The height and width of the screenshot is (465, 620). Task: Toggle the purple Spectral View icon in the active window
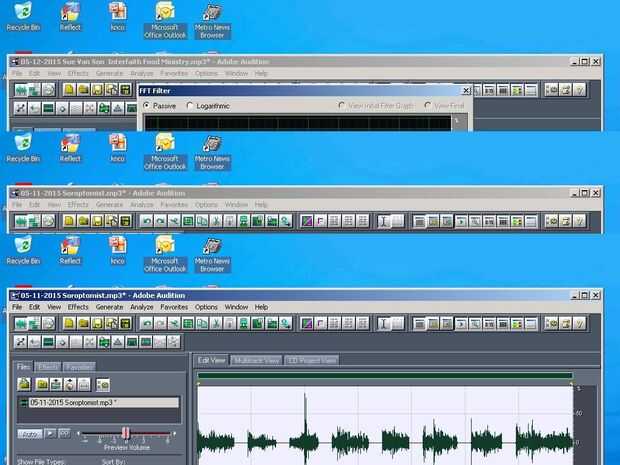[306, 323]
